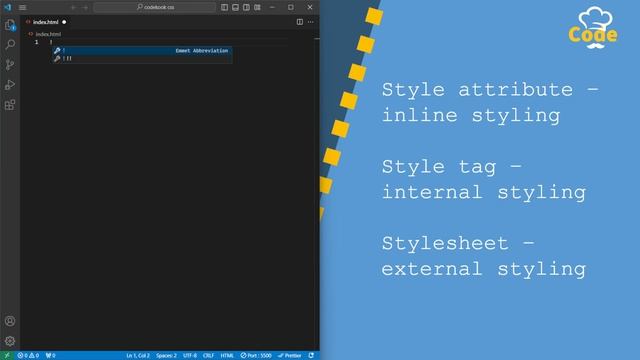
Task: Open the remote window status button
Action: tap(7, 356)
